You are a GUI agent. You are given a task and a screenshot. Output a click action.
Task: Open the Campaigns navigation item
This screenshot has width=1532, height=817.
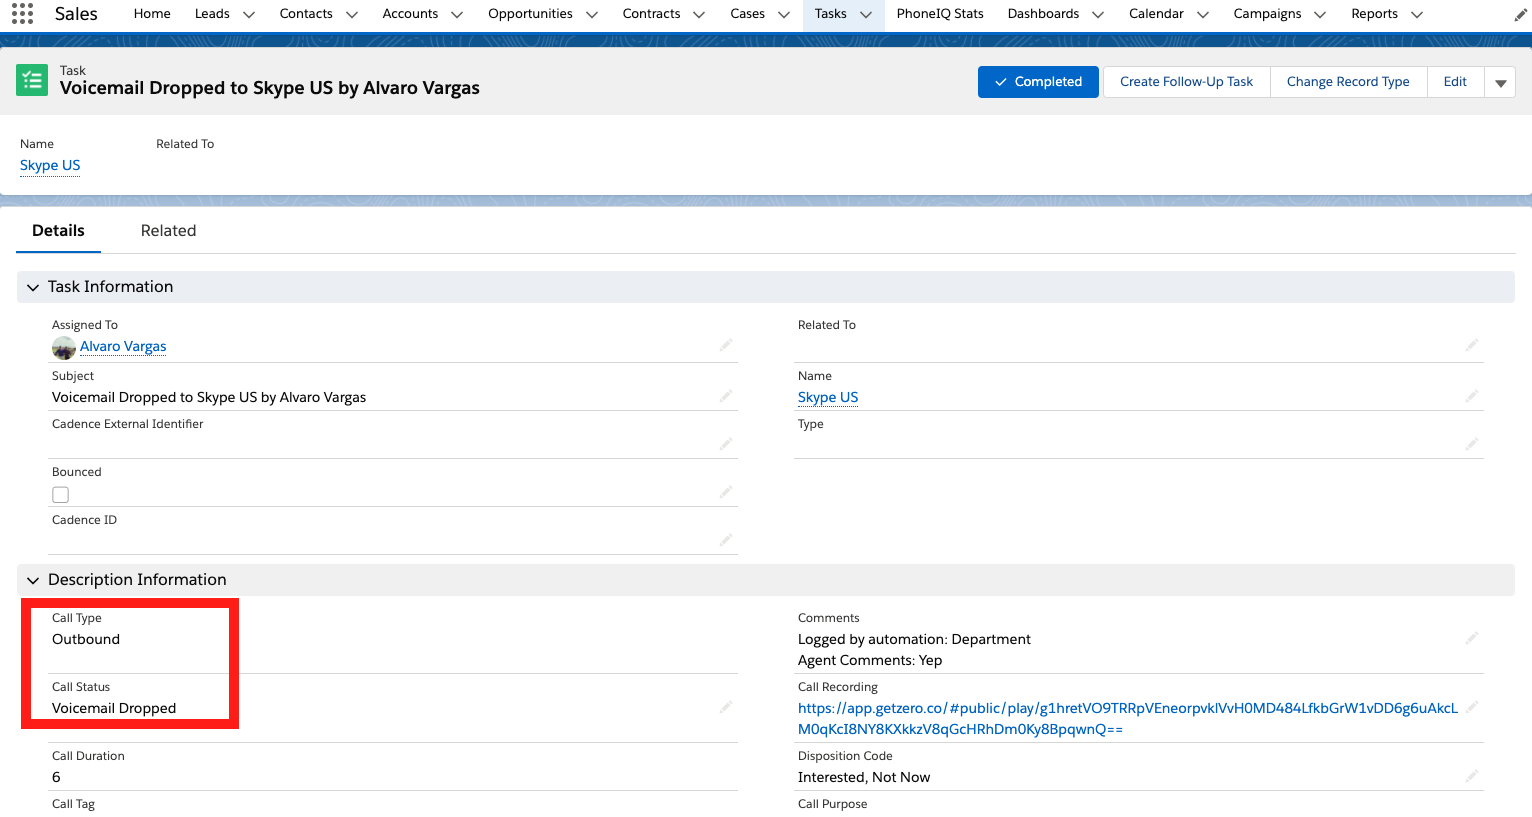1267,14
